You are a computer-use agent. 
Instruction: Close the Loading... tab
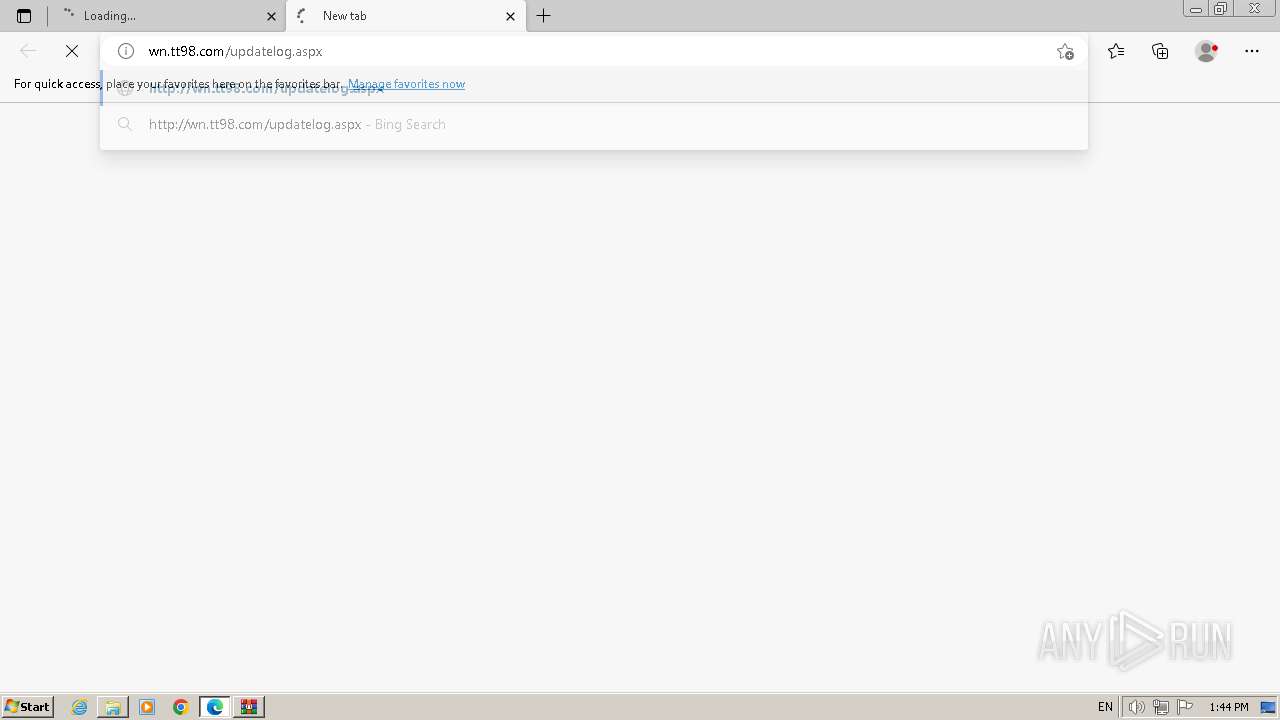271,16
